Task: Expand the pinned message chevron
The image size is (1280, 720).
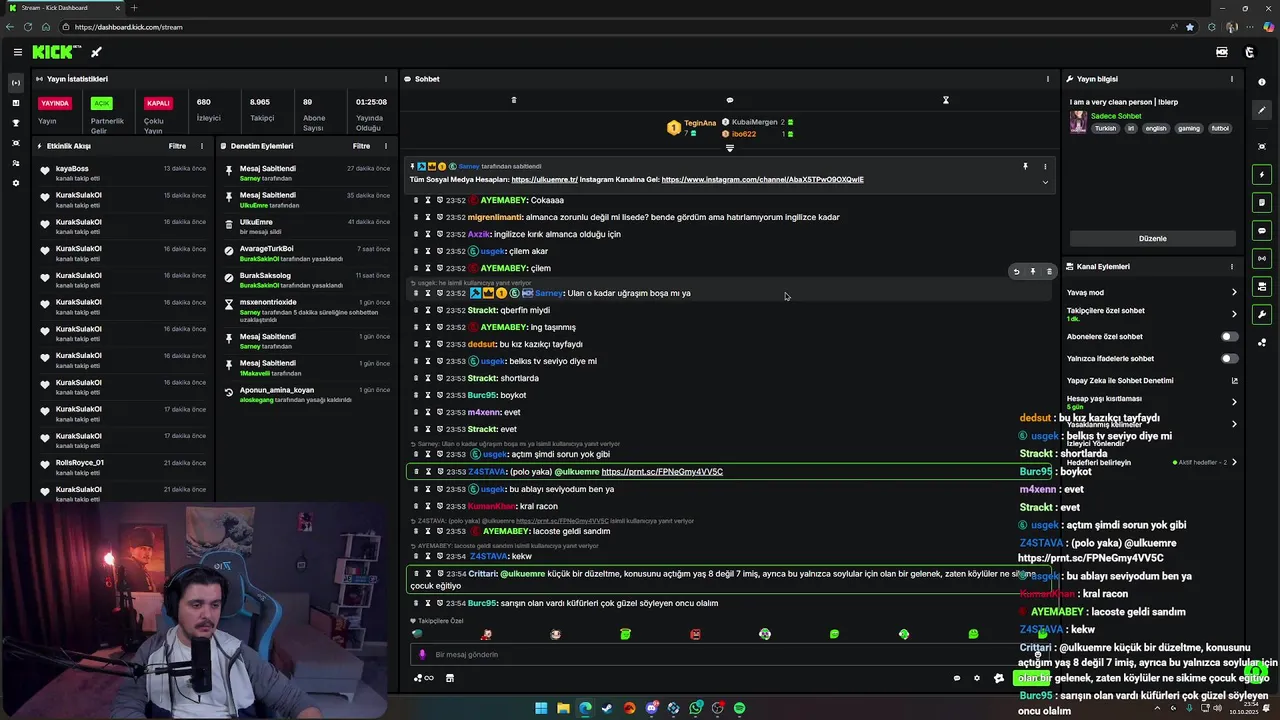Action: tap(1045, 182)
